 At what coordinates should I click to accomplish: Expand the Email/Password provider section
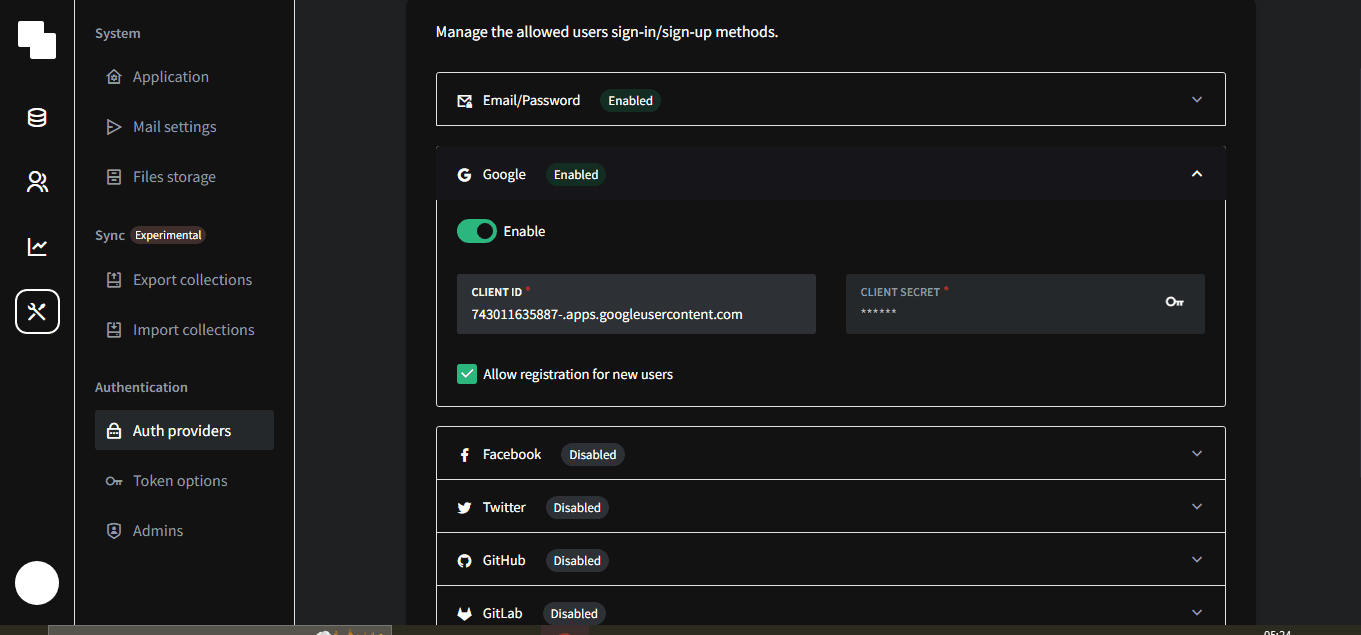831,99
